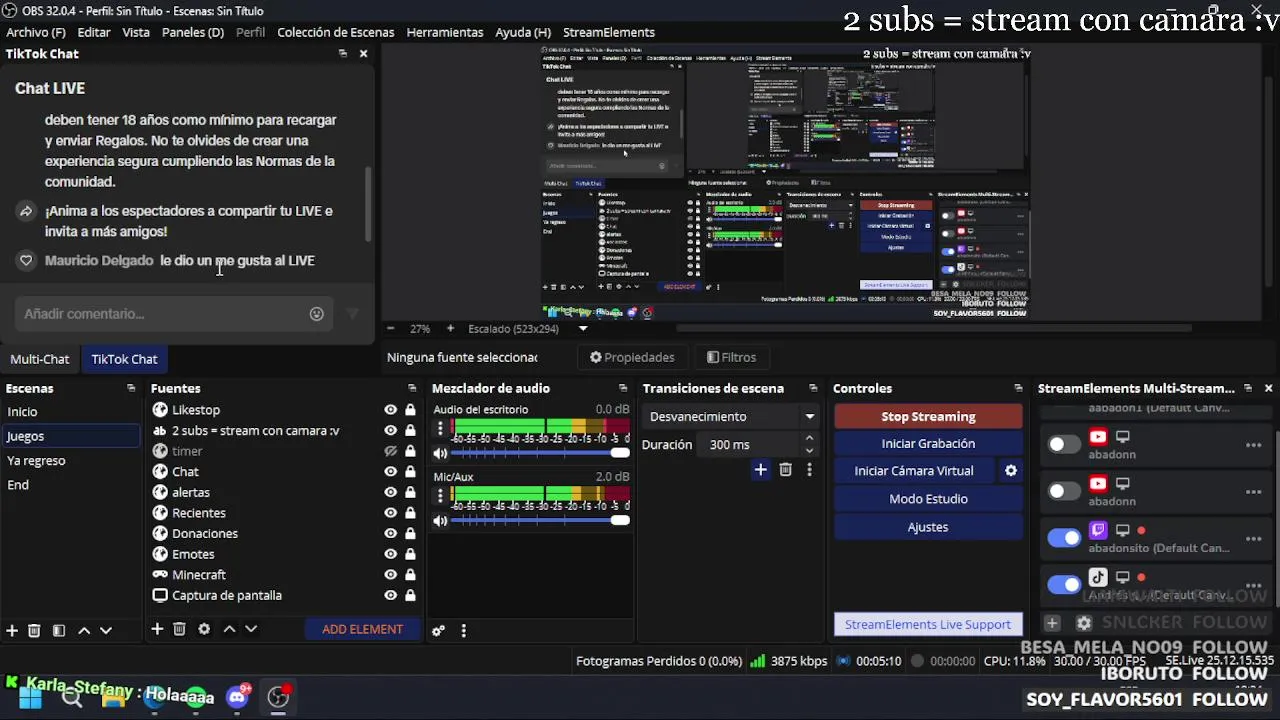Image resolution: width=1280 pixels, height=720 pixels.
Task: Move source down in Fuentes toolbar
Action: tap(251, 629)
